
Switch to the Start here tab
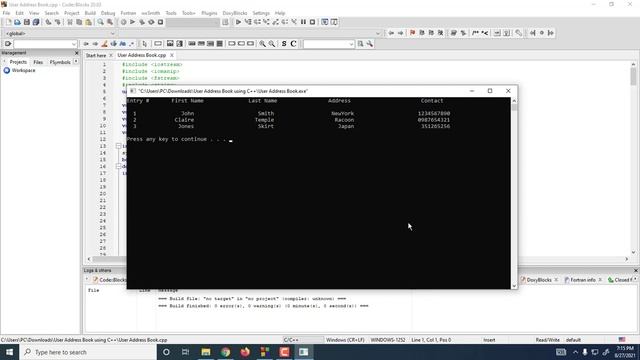coord(96,55)
